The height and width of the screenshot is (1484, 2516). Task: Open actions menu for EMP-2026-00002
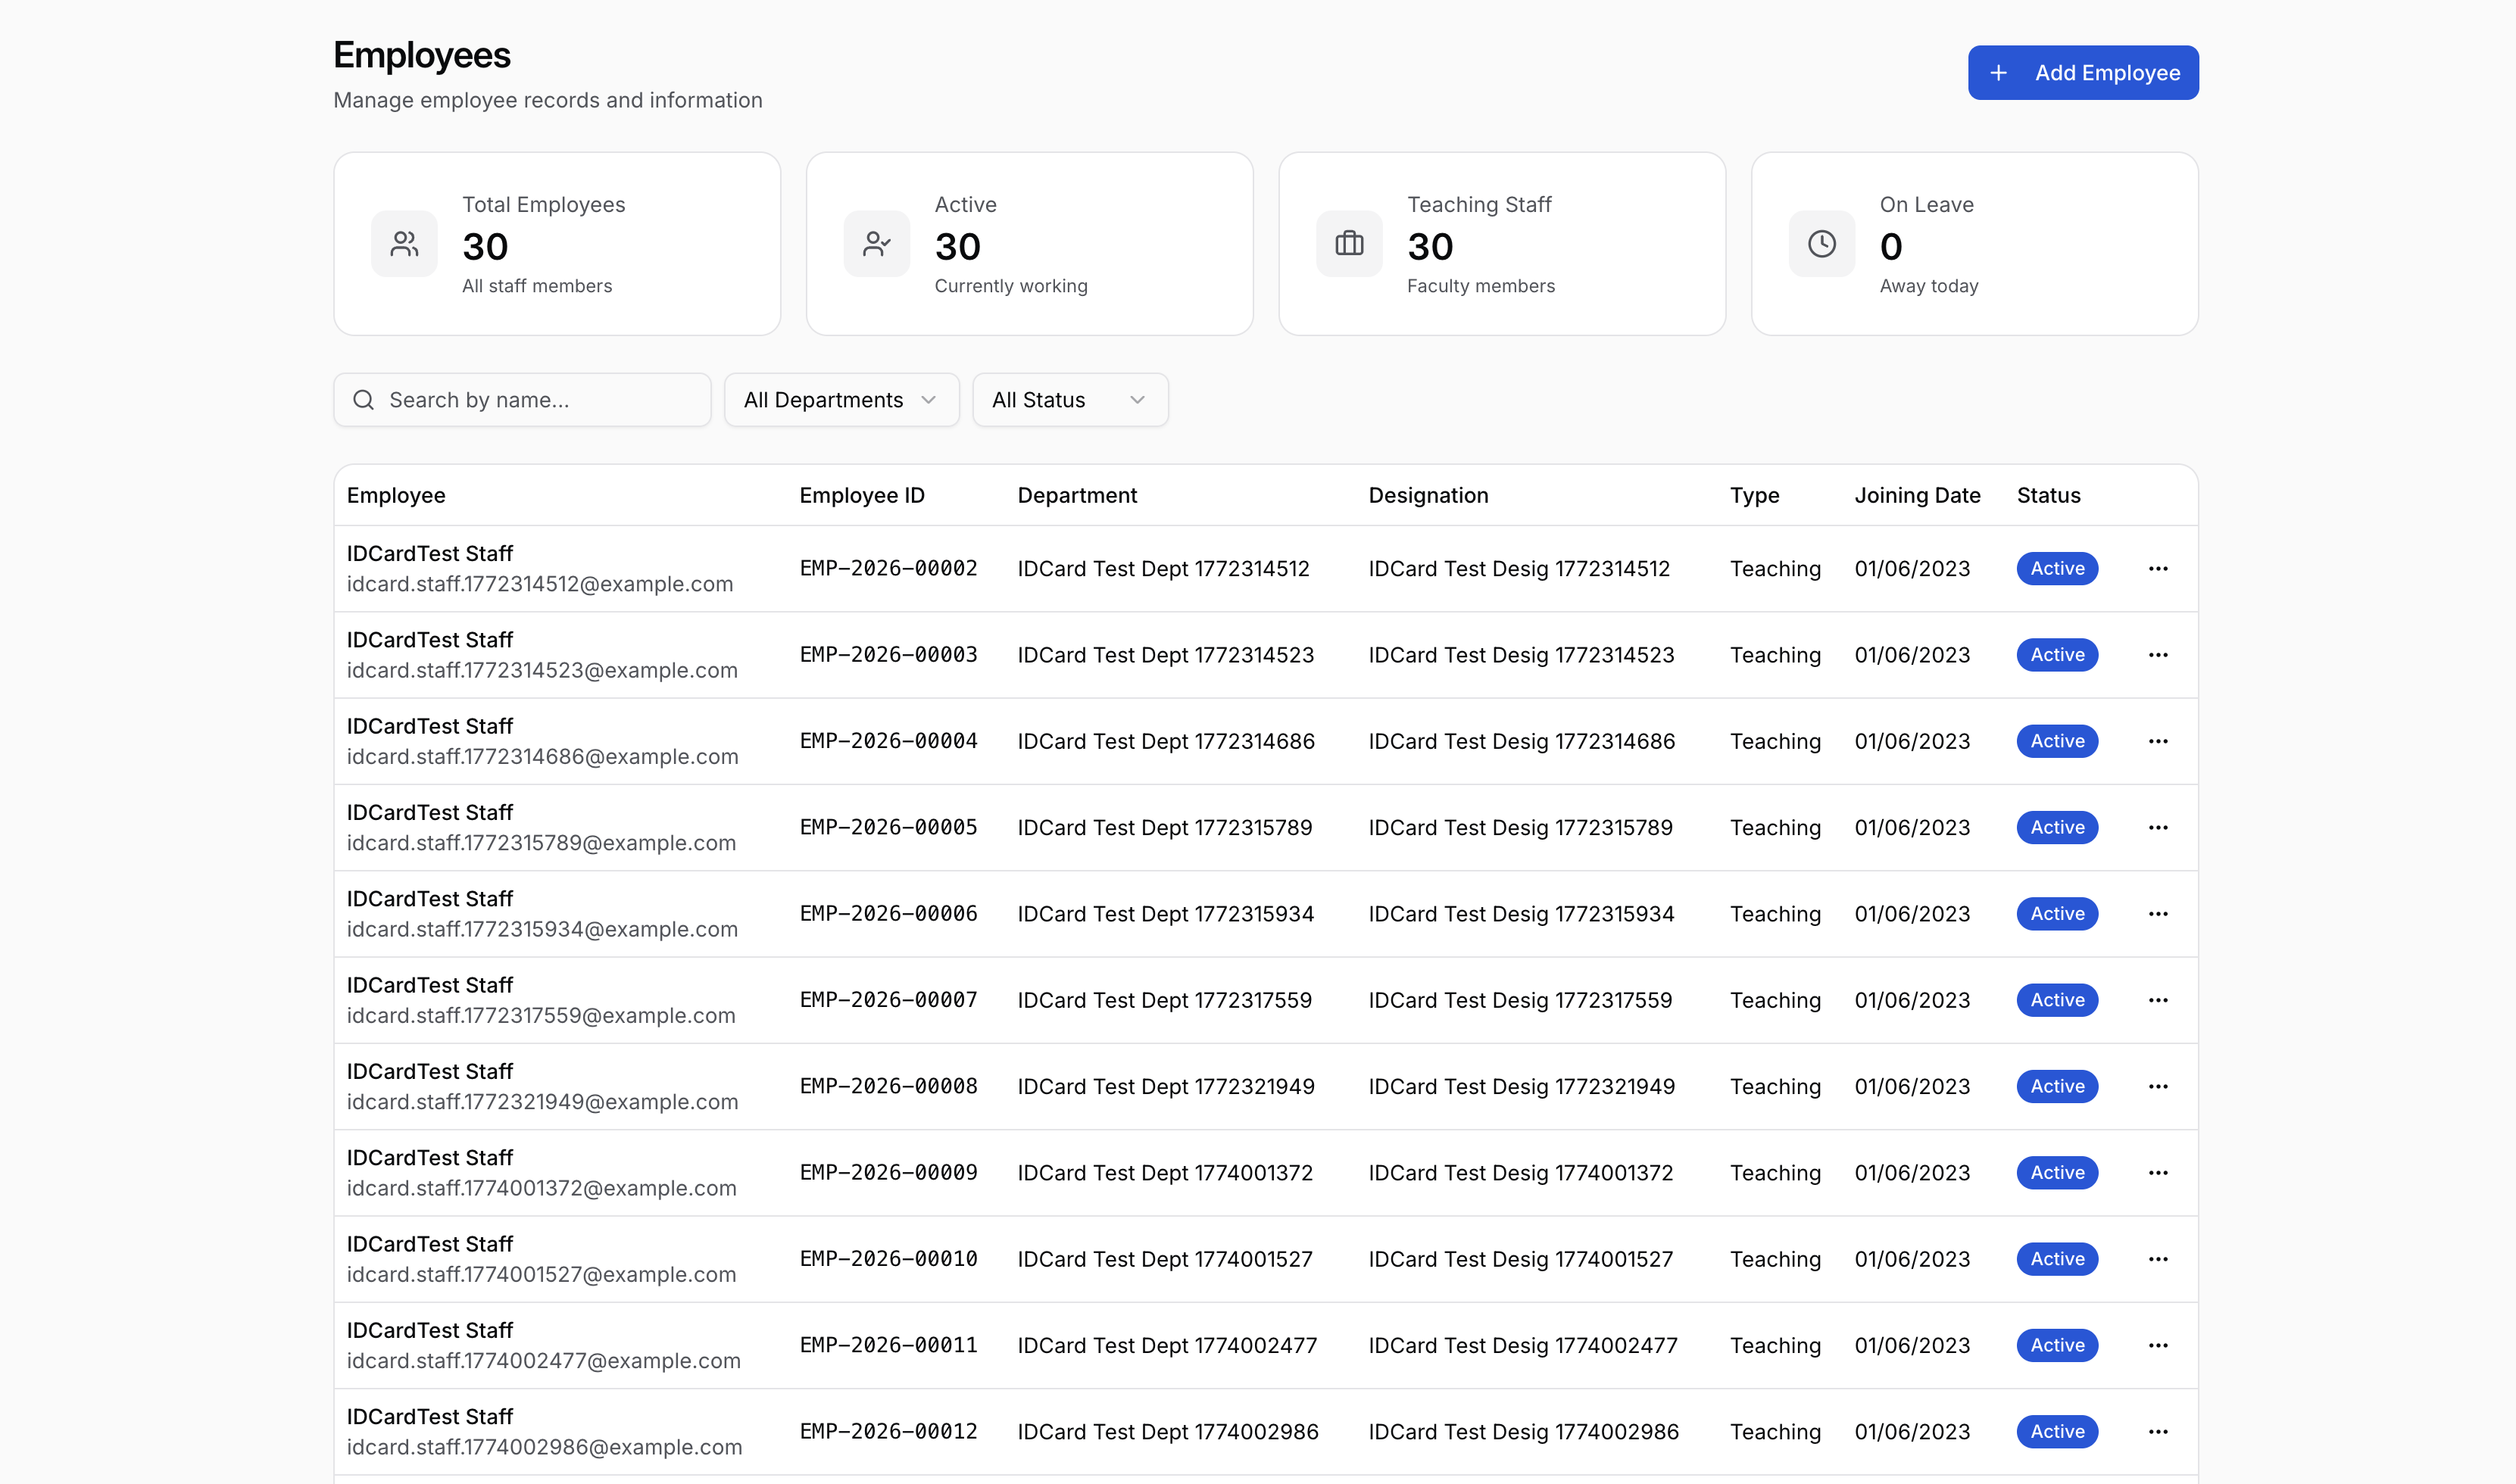[x=2157, y=569]
